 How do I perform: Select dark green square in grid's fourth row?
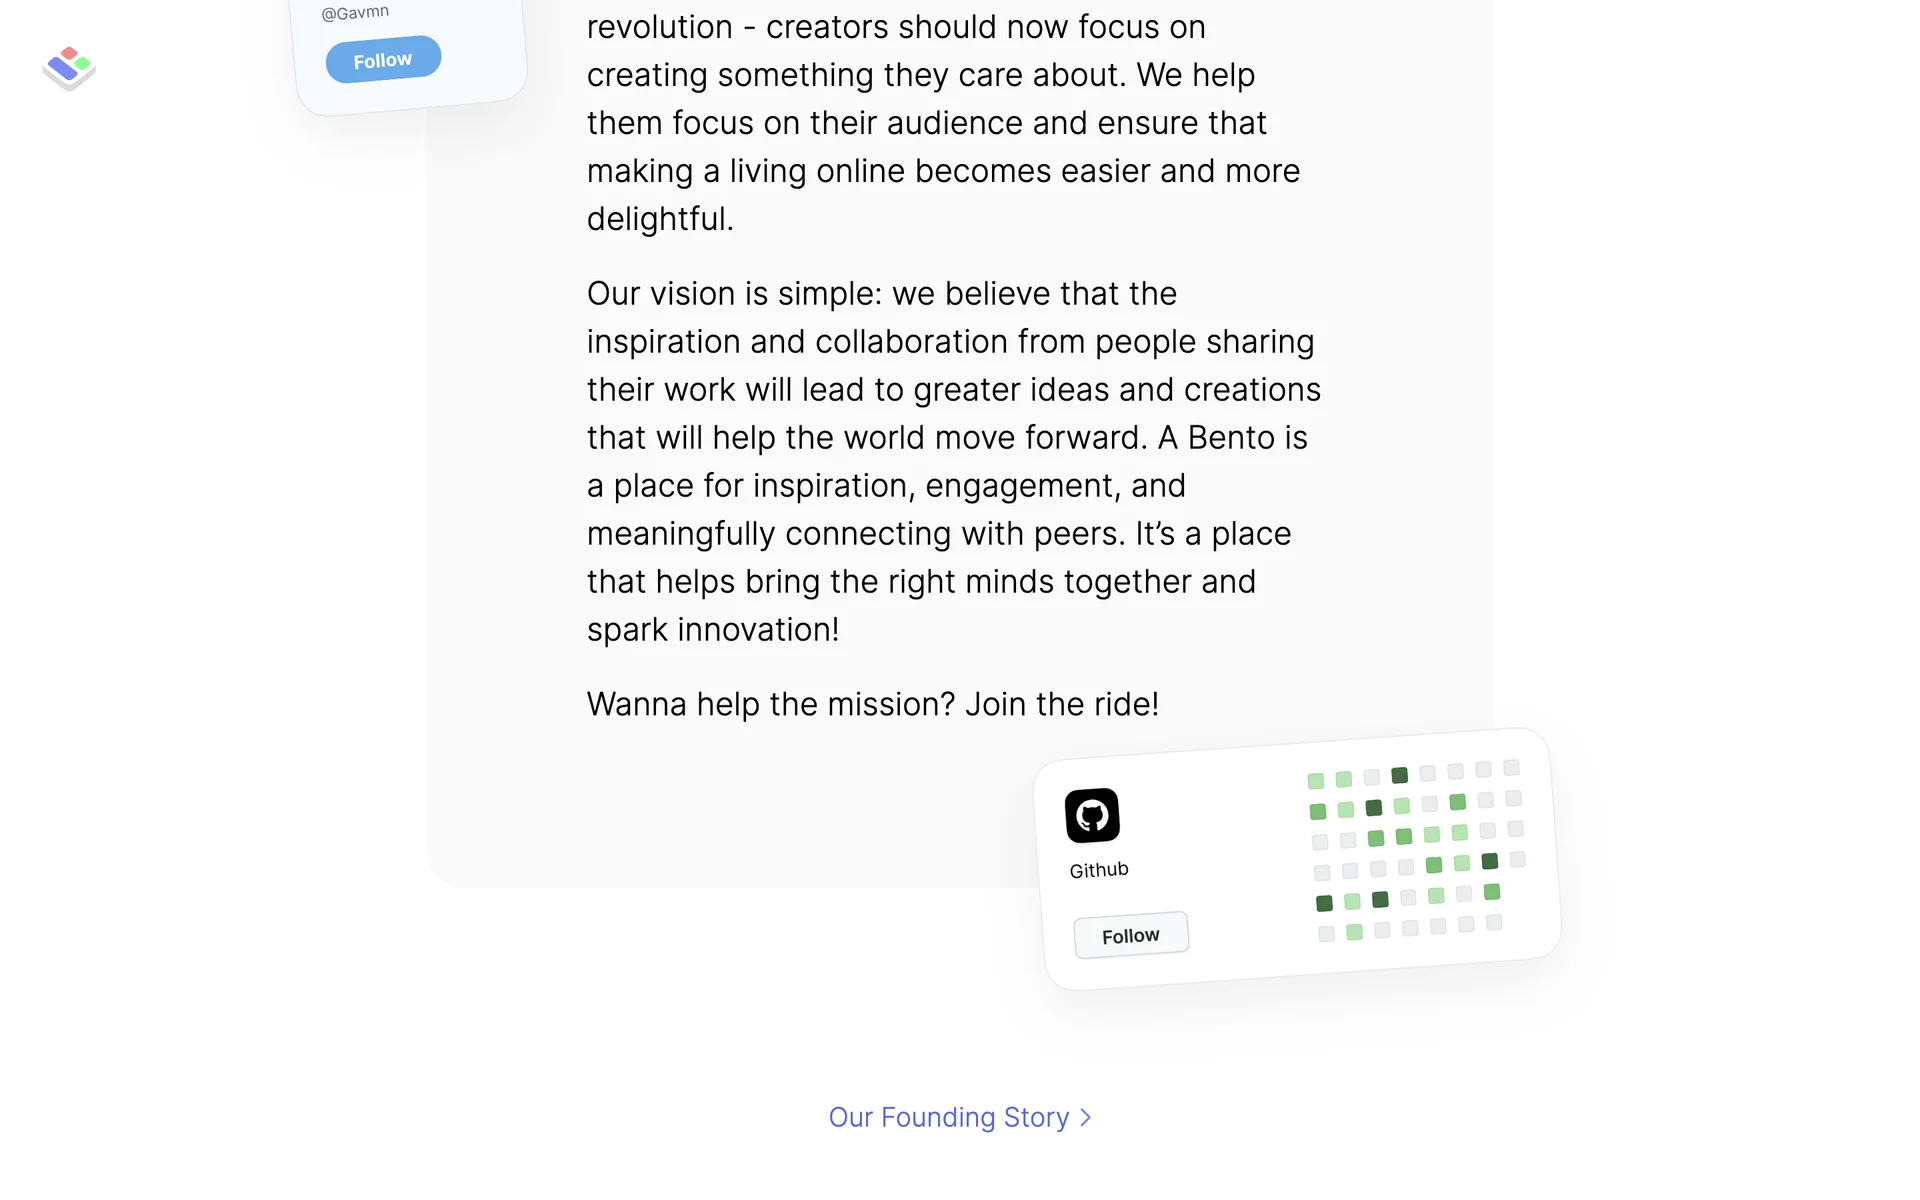tap(1490, 861)
